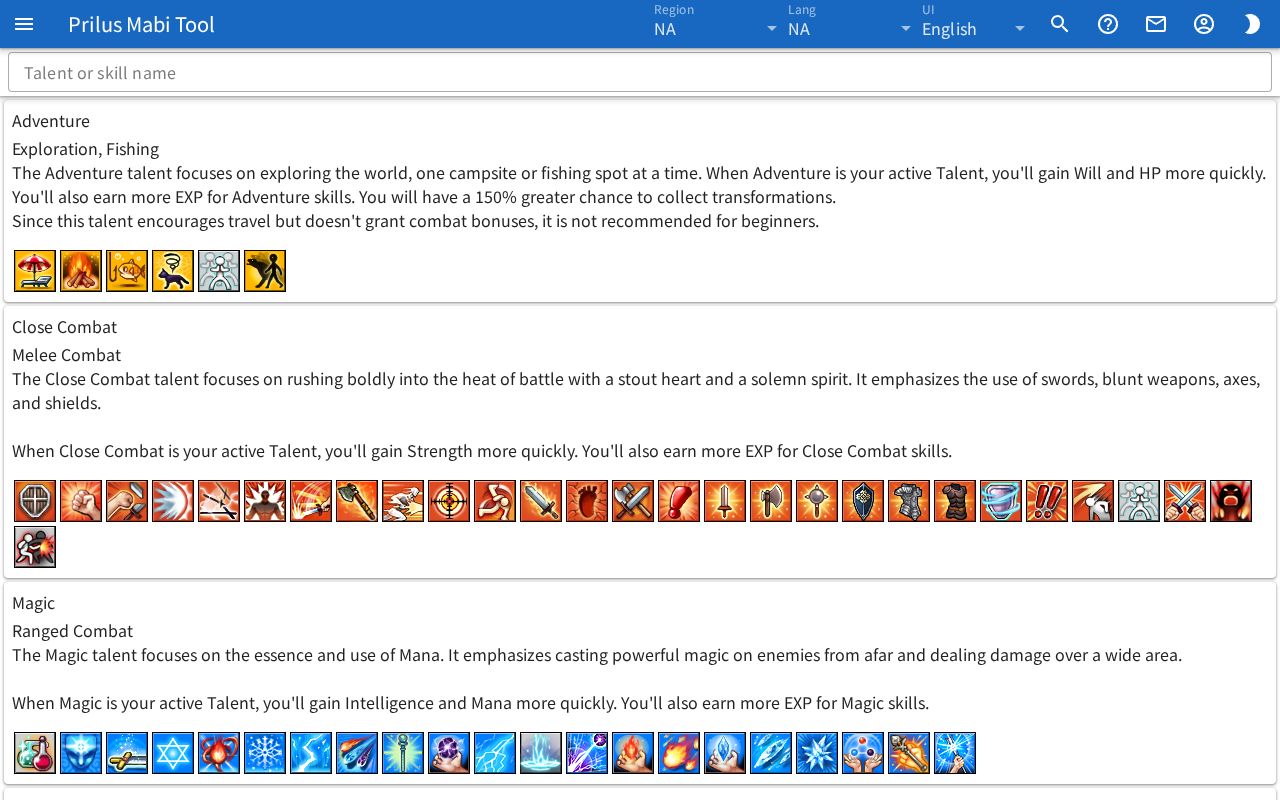Click the hand holding ice crystal icon

pos(725,753)
